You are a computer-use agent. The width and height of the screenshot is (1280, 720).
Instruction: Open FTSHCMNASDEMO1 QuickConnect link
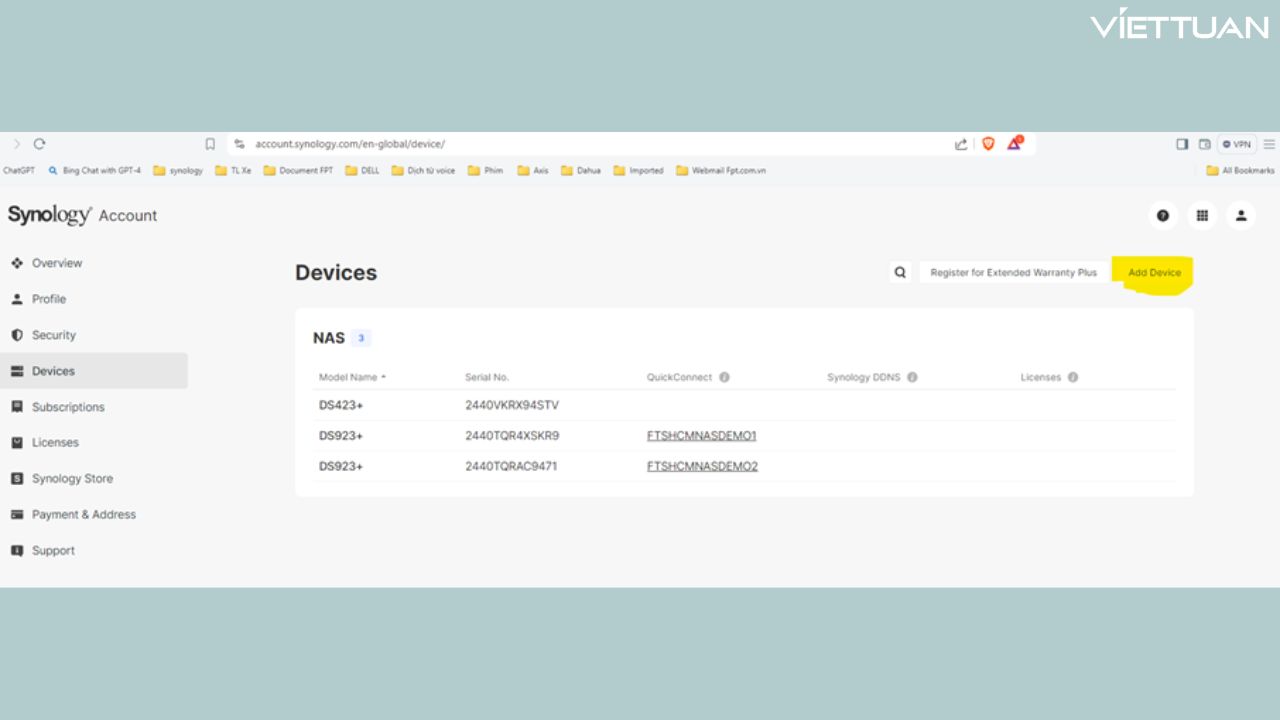pyautogui.click(x=701, y=436)
